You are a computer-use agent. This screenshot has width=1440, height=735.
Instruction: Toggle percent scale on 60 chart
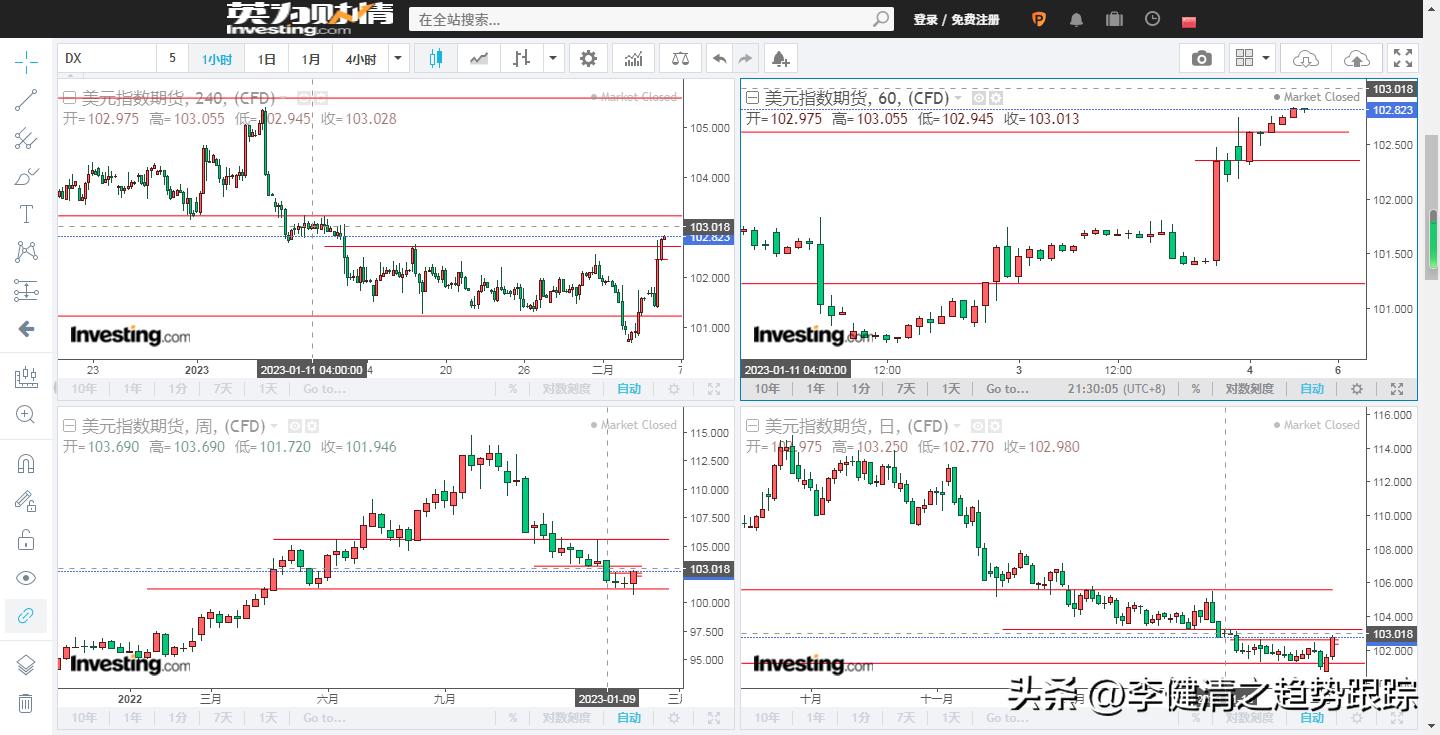pos(1195,389)
